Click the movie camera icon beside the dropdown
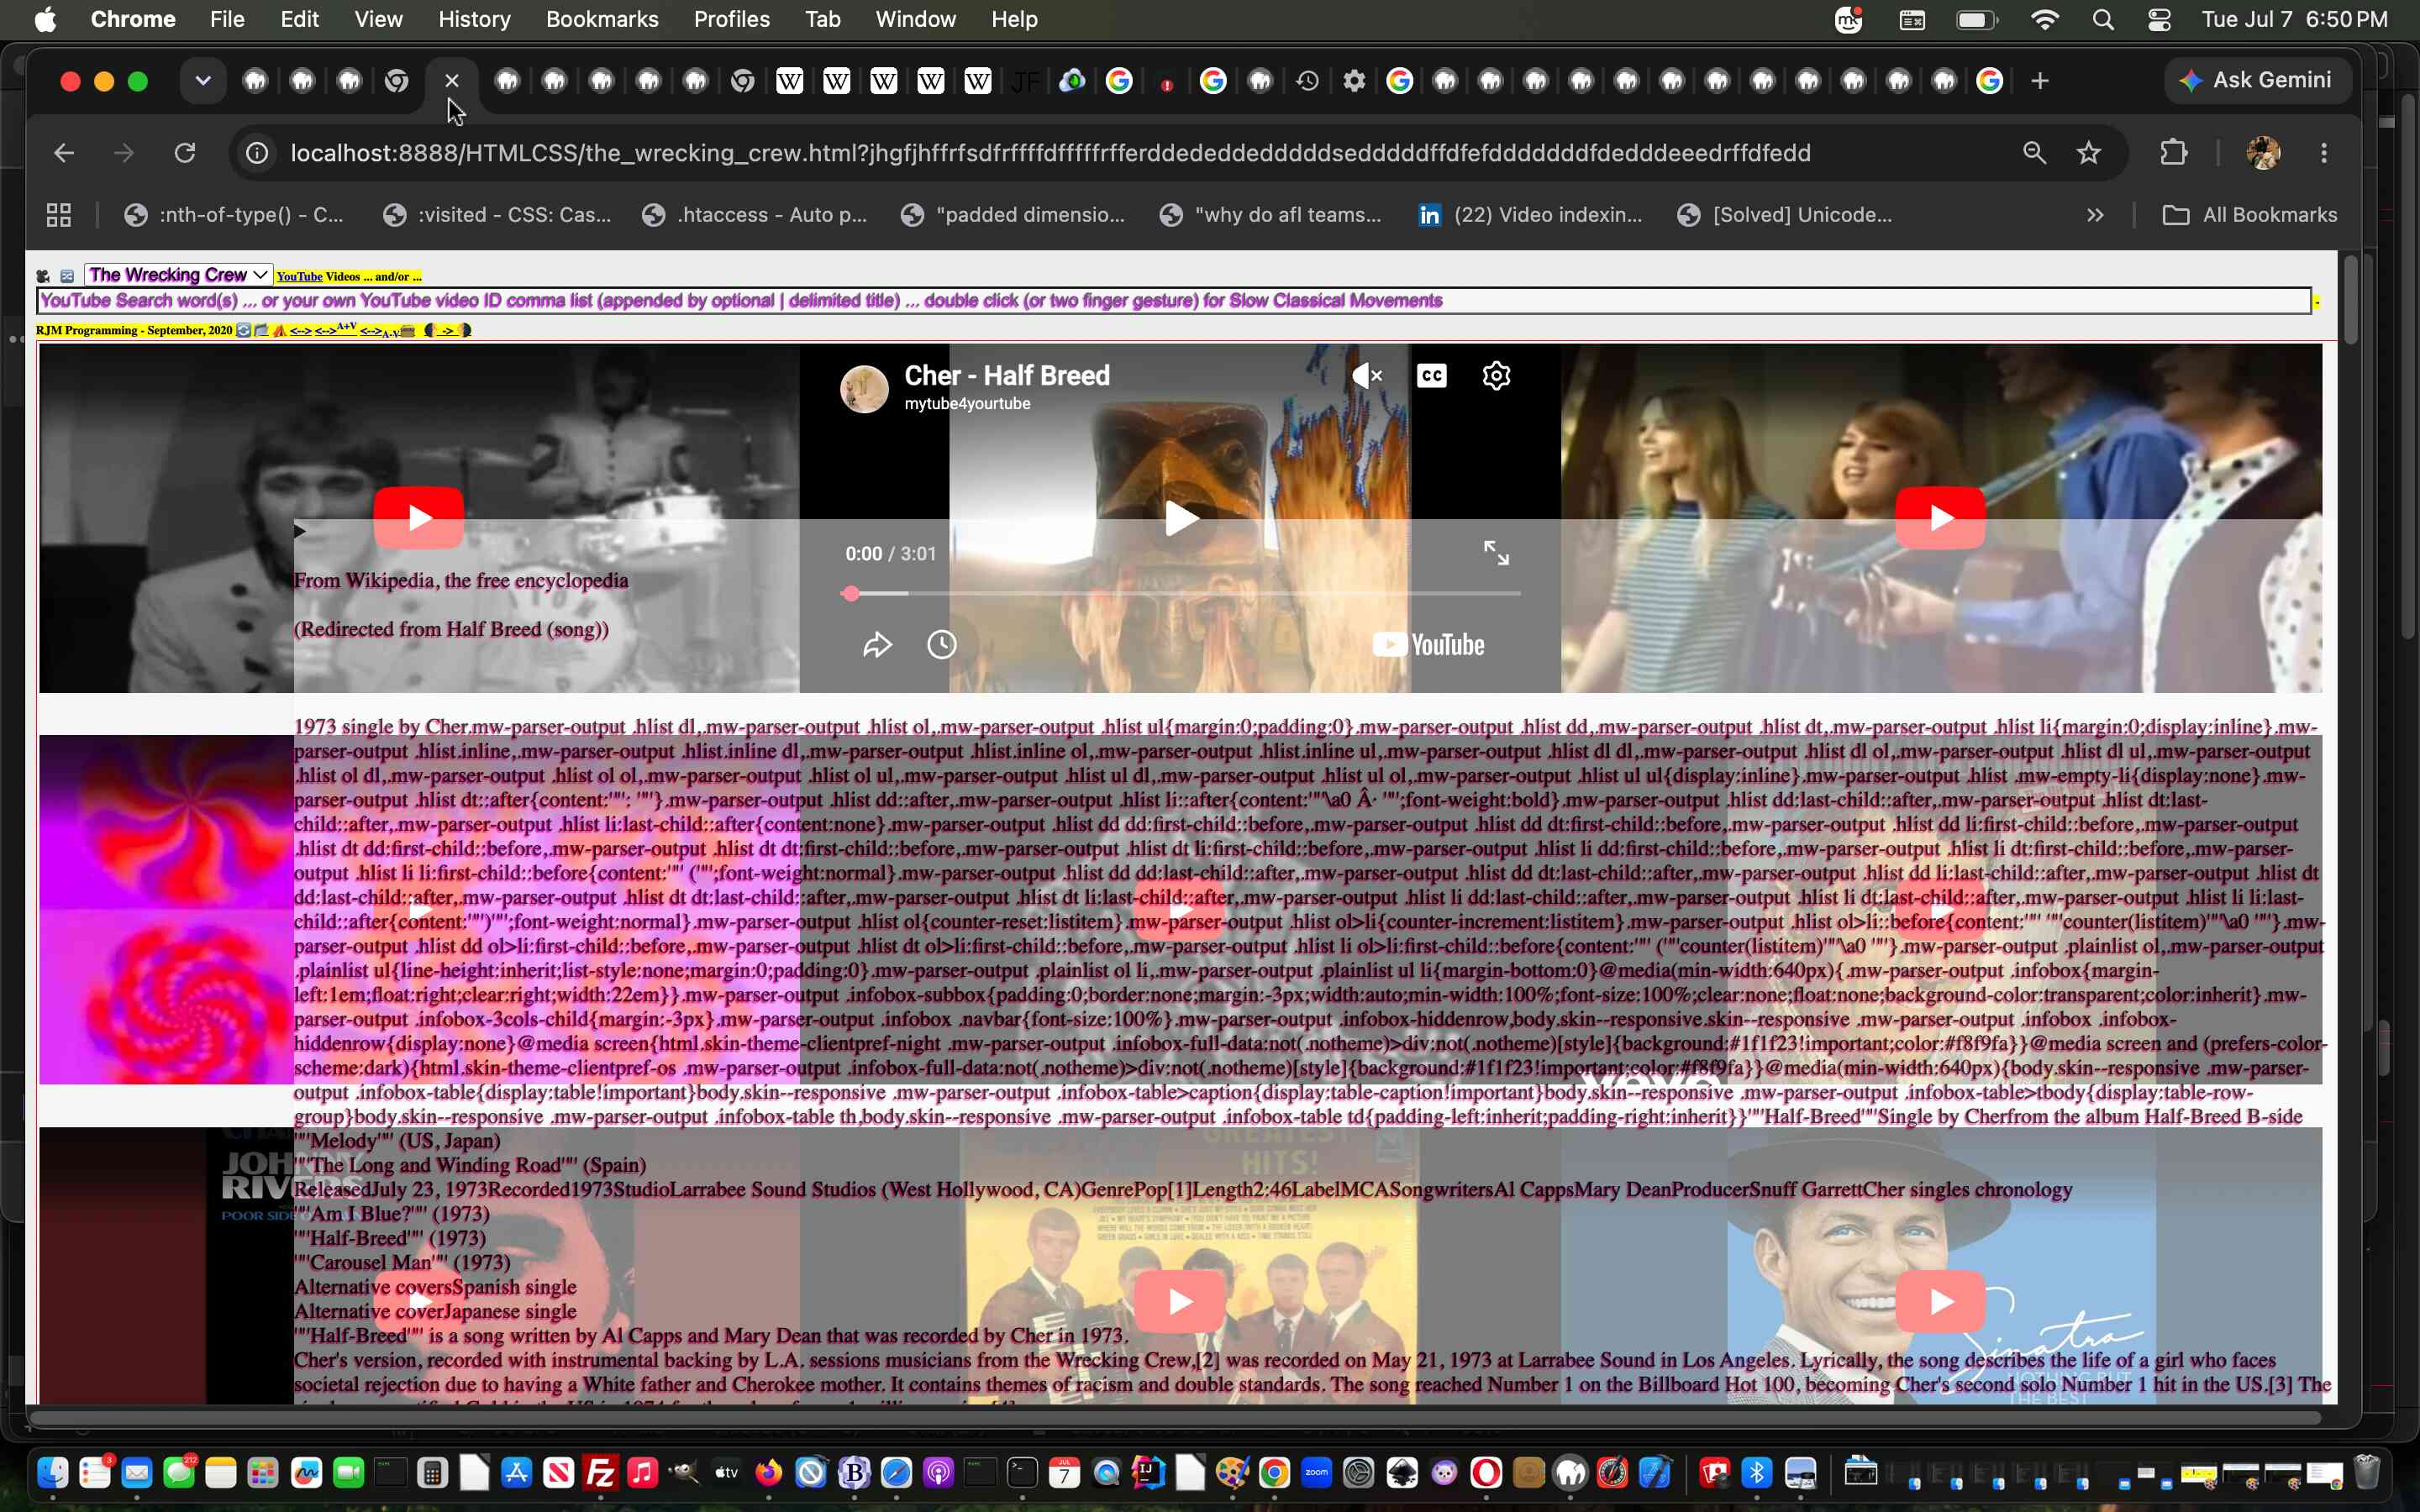 tap(43, 276)
